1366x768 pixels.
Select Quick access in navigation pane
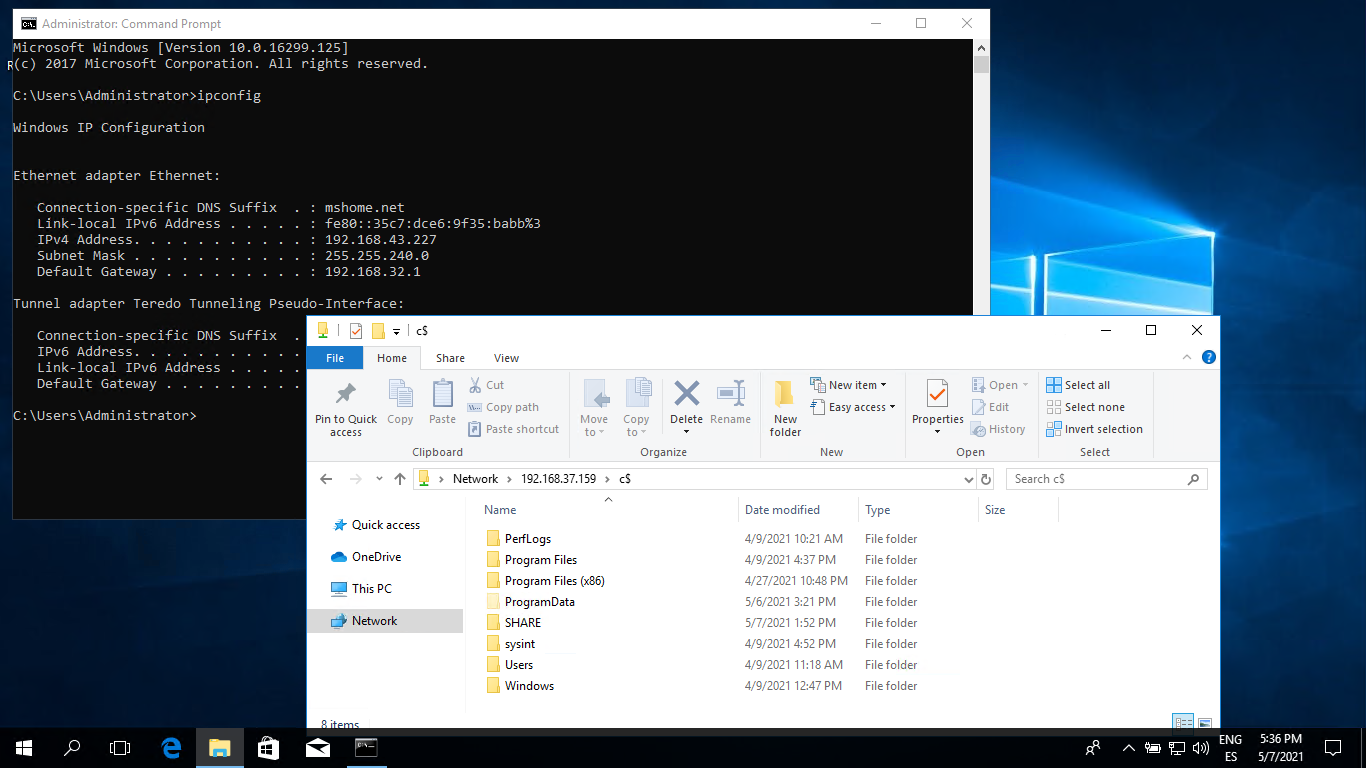click(385, 525)
